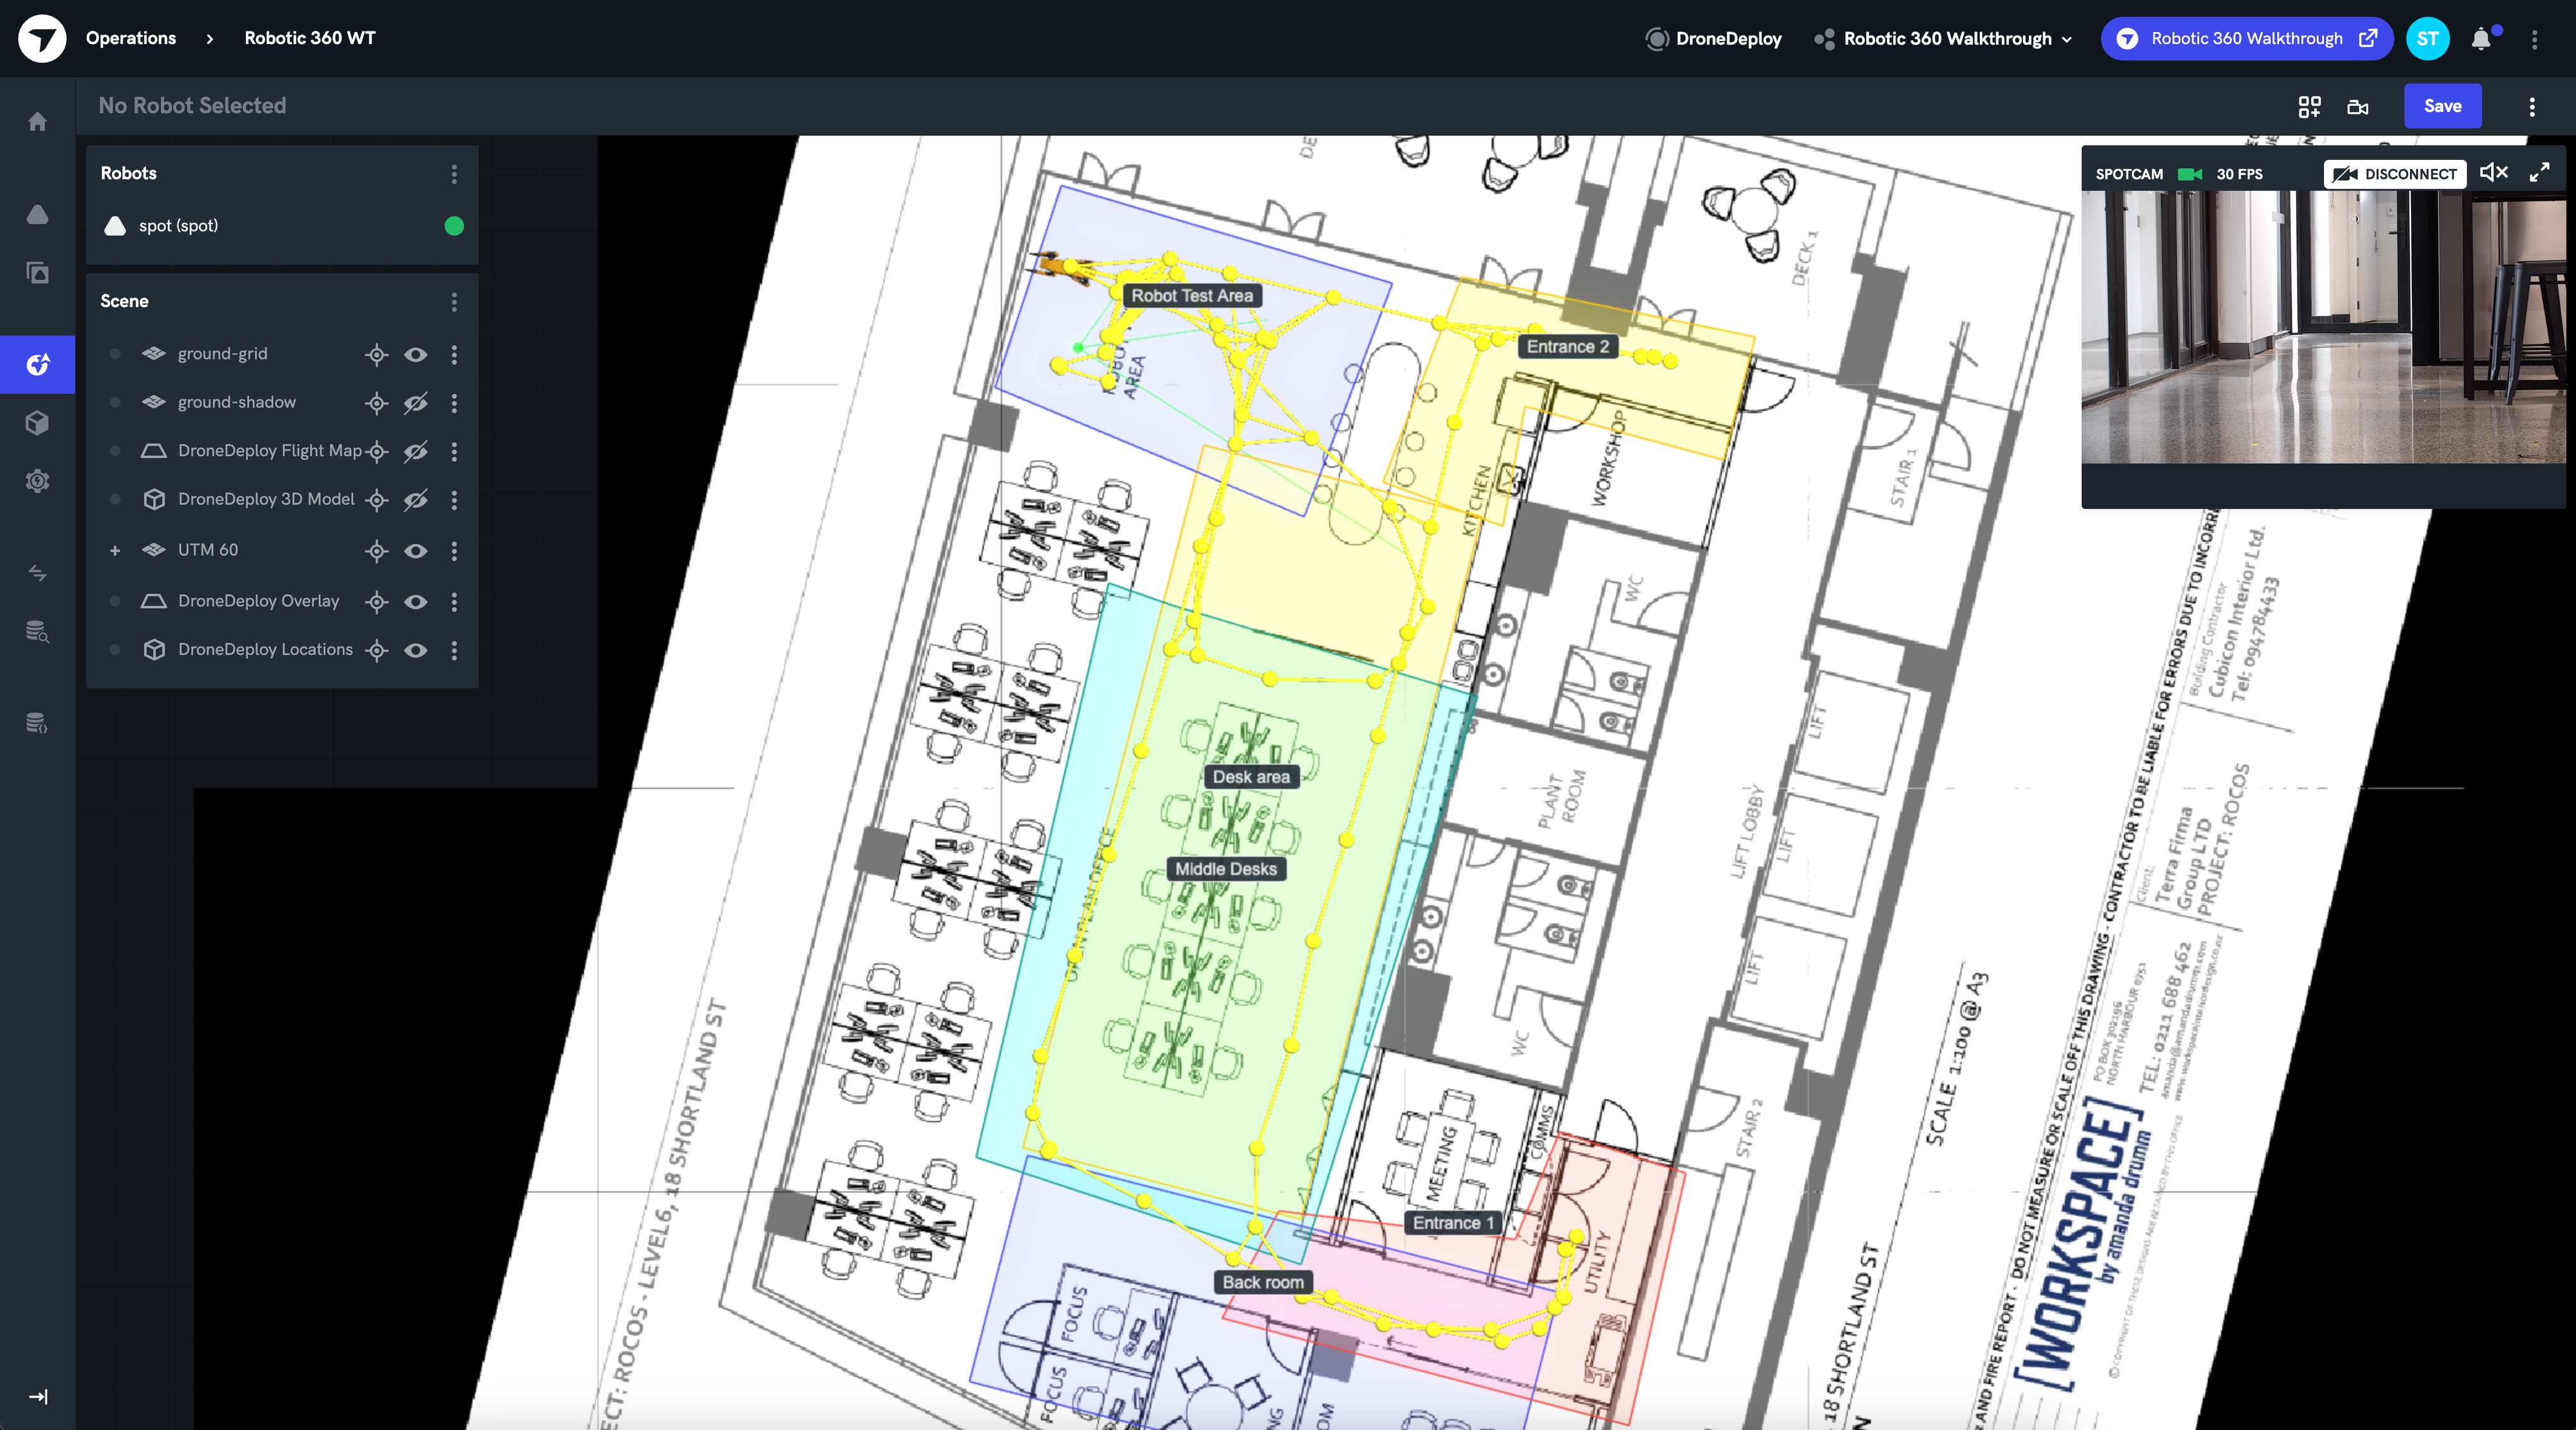Show the DroneDeploy 3D Model layer
The image size is (2576, 1430).
[x=416, y=500]
